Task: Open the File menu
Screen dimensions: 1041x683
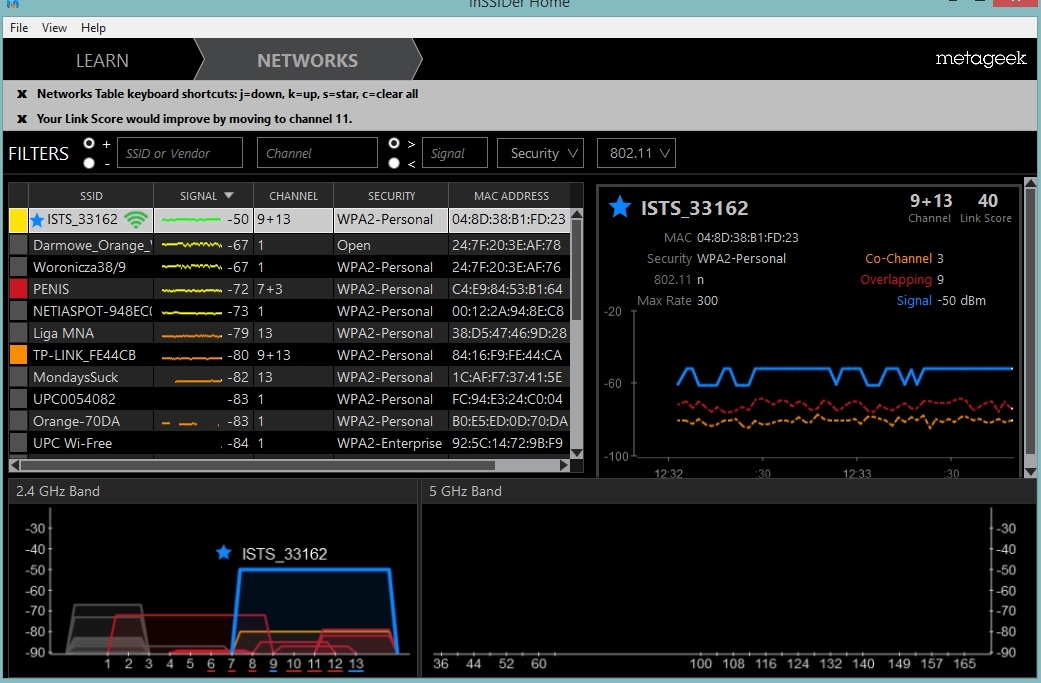Action: point(19,28)
